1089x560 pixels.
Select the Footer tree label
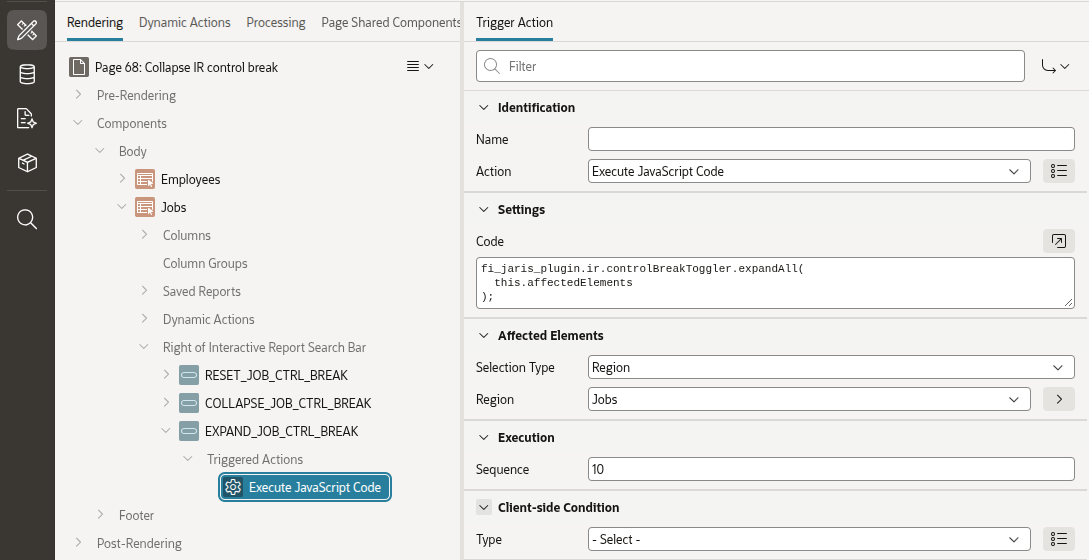136,515
